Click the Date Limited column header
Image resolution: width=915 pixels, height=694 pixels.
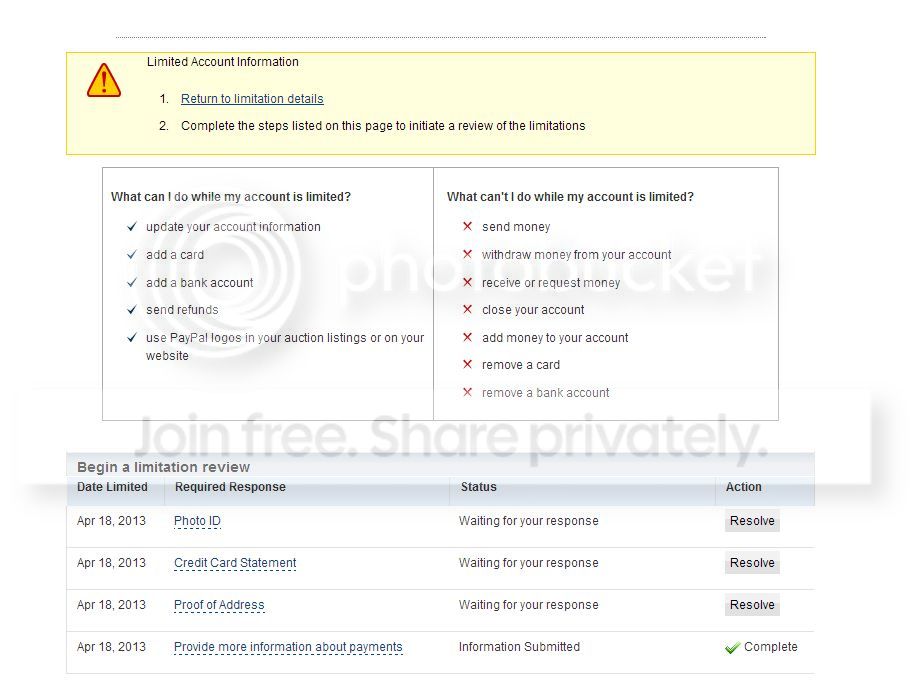112,487
